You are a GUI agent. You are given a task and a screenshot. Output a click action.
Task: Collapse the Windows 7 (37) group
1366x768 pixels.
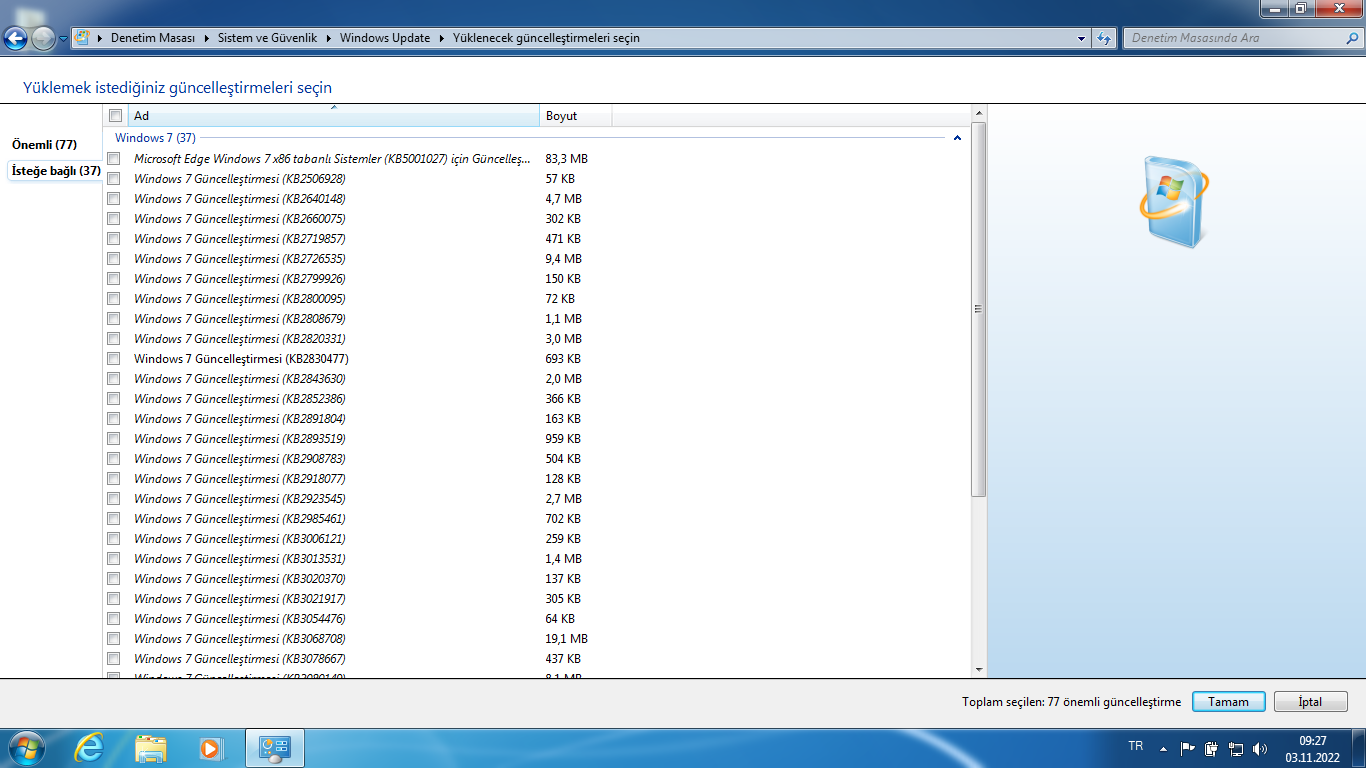click(957, 138)
